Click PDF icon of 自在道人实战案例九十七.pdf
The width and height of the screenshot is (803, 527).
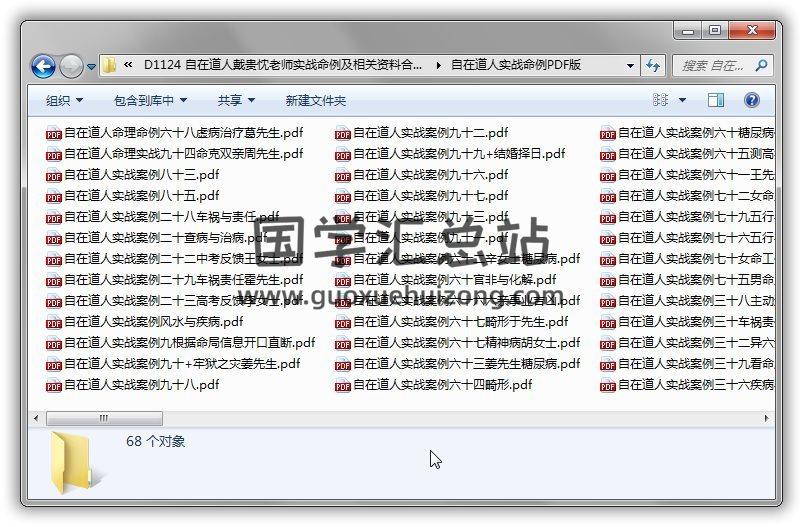[x=343, y=197]
